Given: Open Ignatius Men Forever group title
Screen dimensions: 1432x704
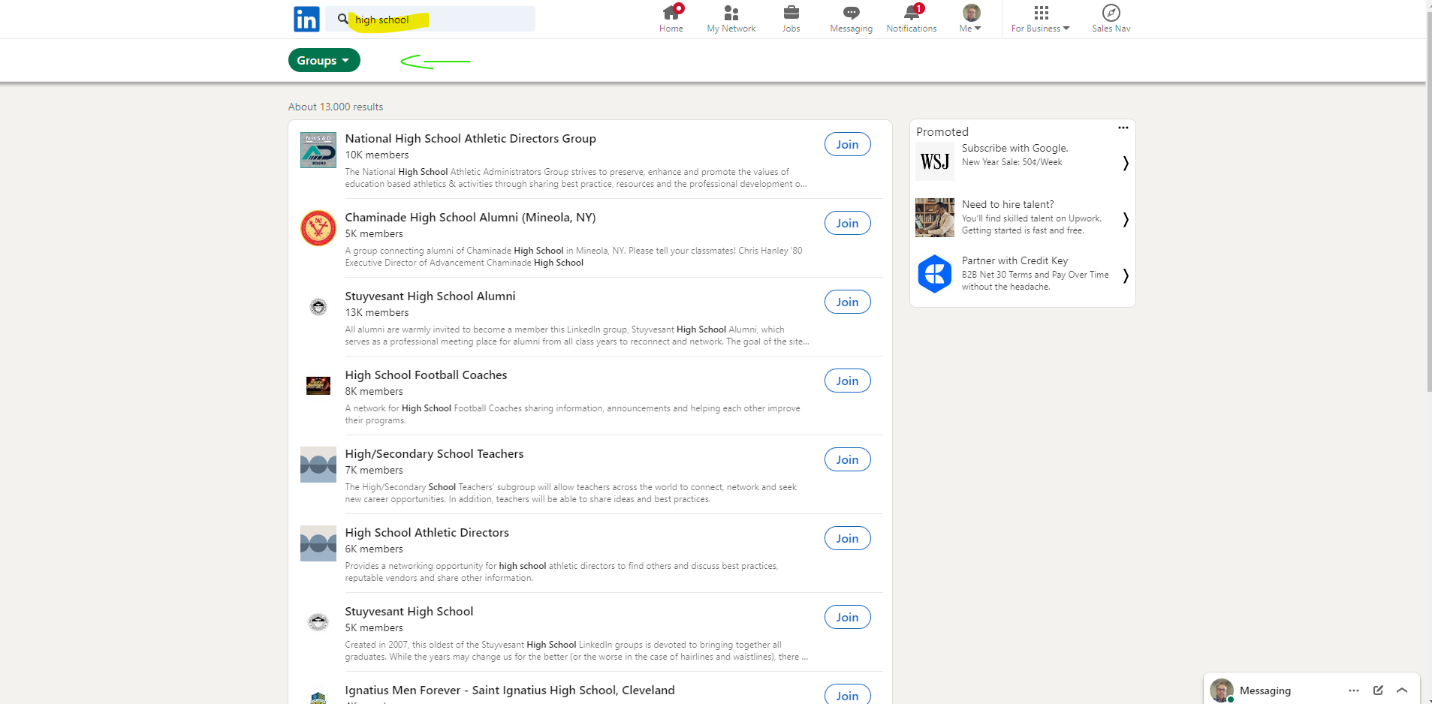Looking at the screenshot, I should [510, 690].
